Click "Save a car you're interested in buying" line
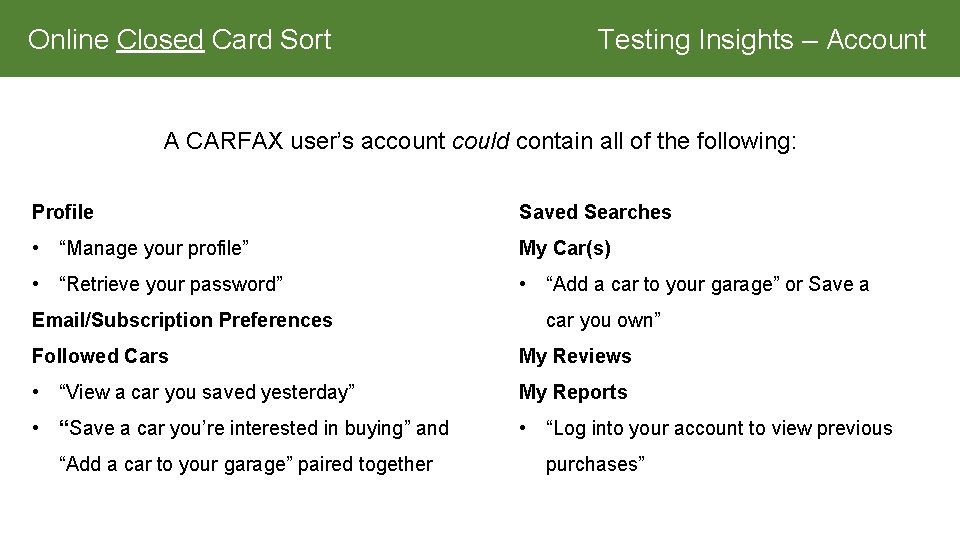 [254, 428]
